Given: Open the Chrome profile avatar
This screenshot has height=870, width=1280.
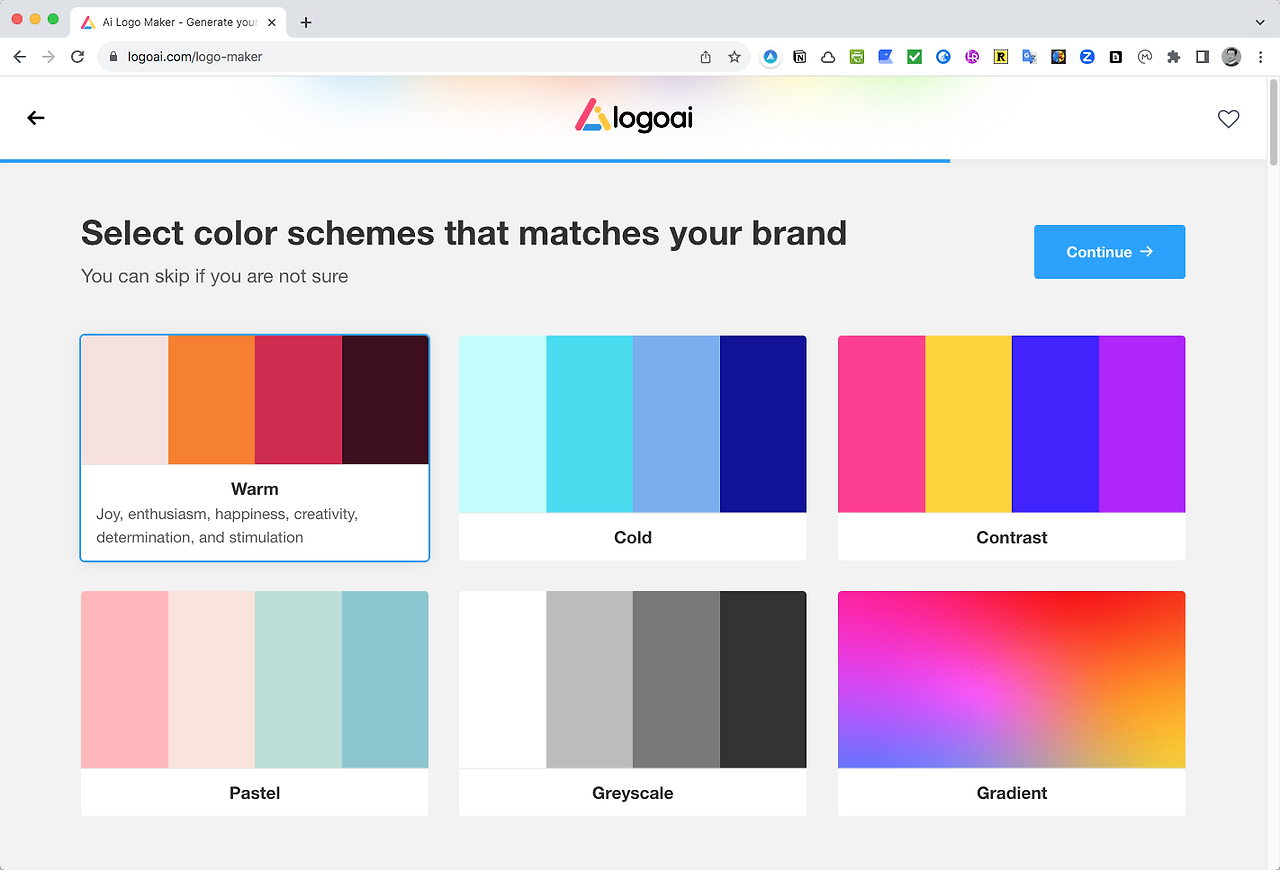Looking at the screenshot, I should pyautogui.click(x=1231, y=57).
